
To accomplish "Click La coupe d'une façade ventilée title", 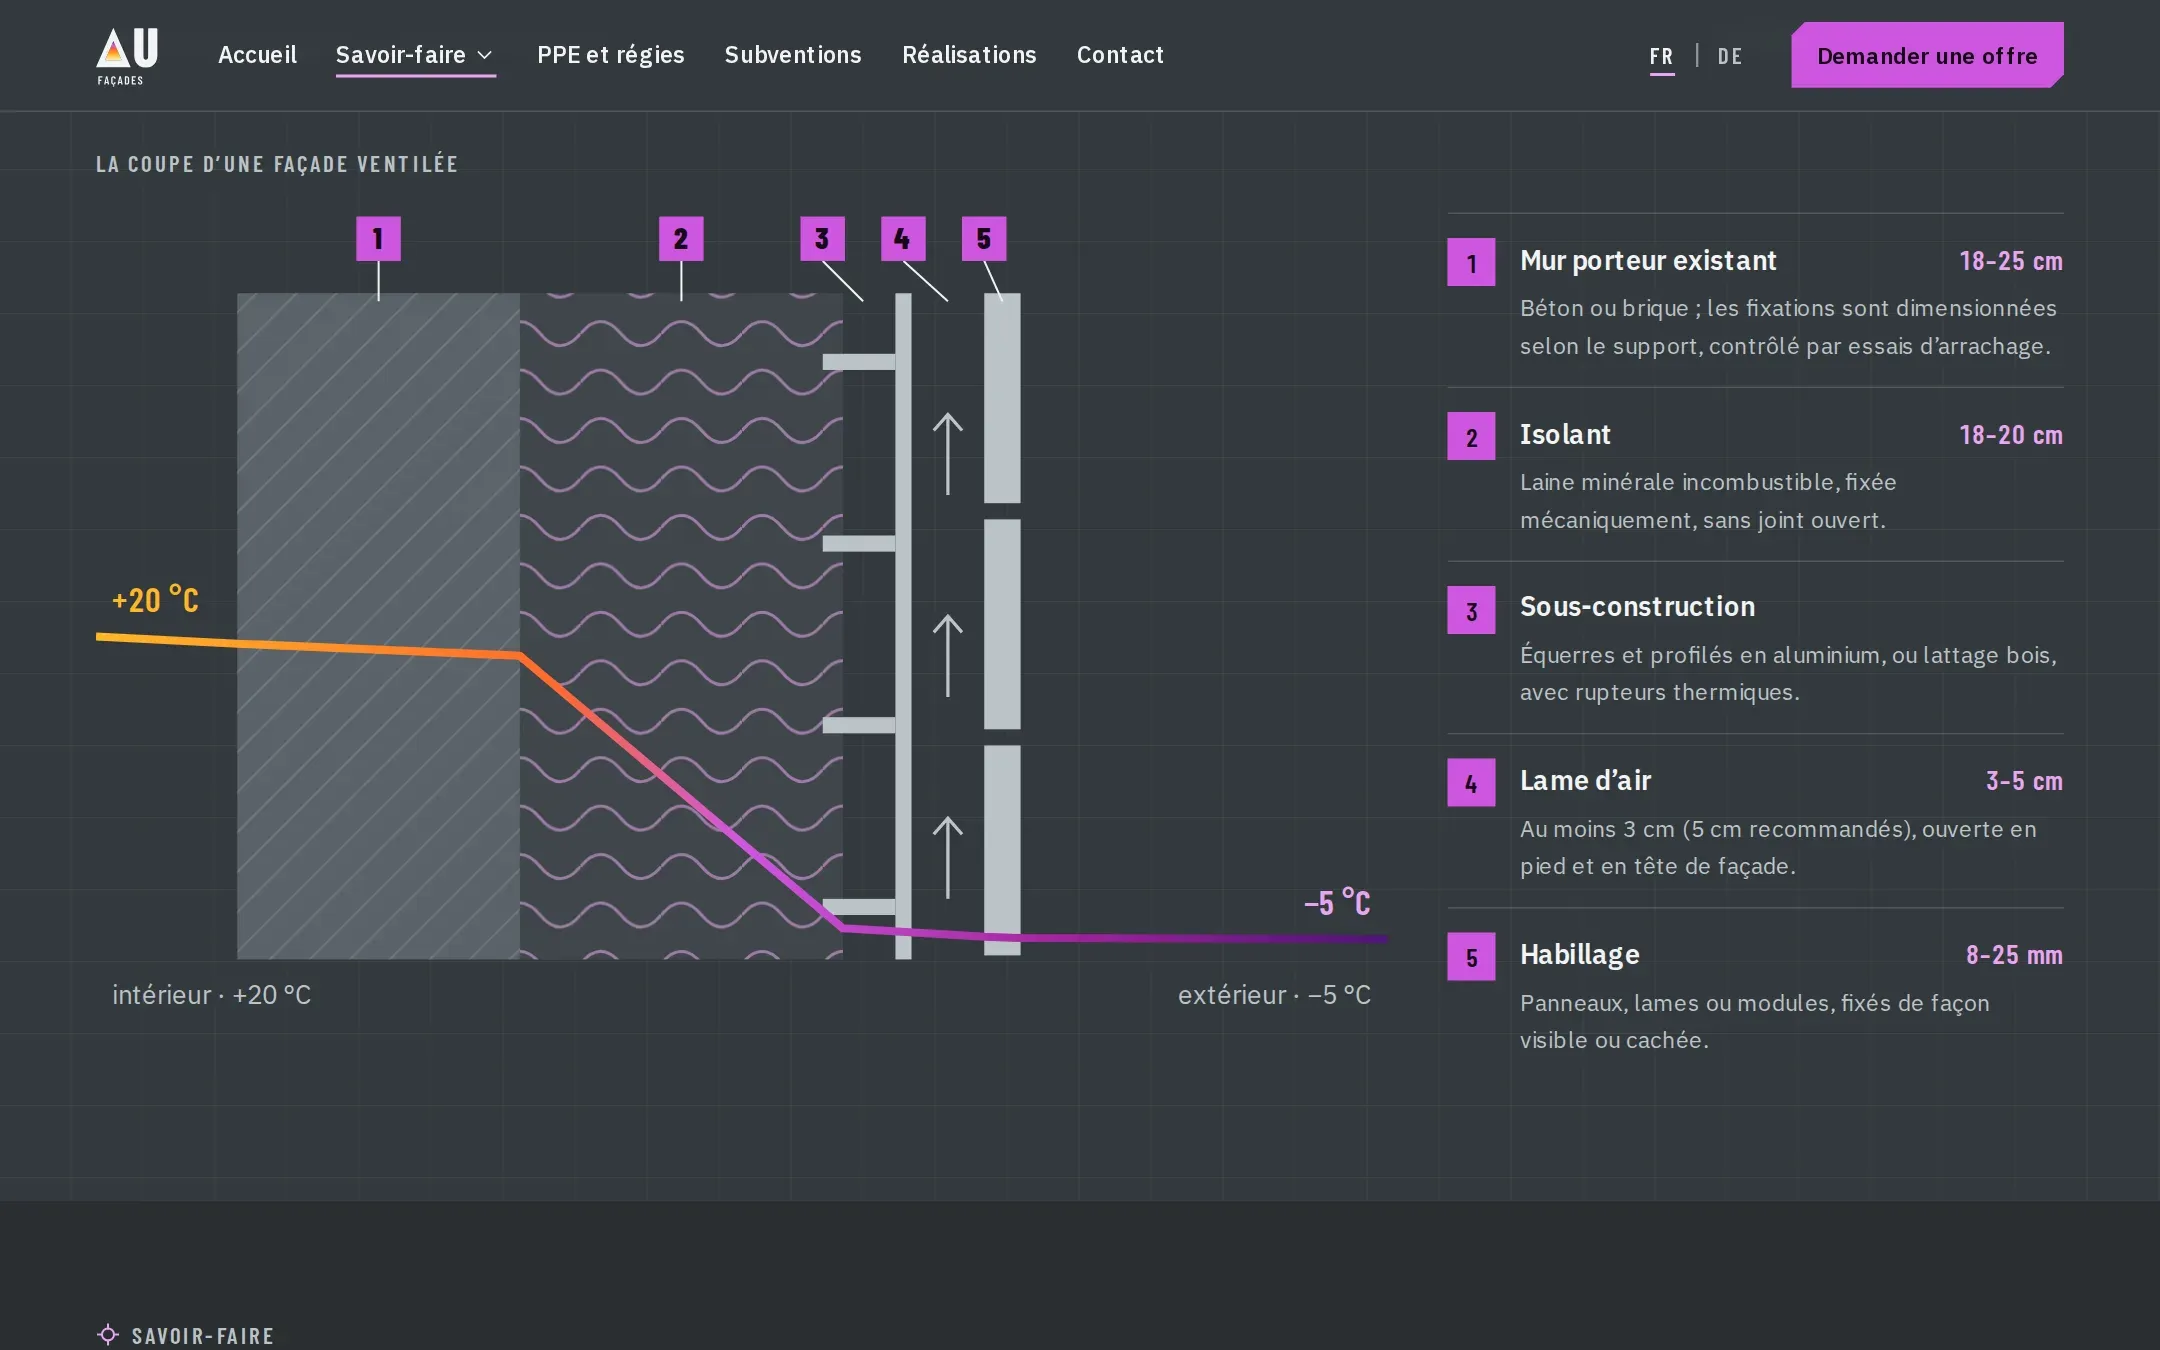I will click(277, 164).
